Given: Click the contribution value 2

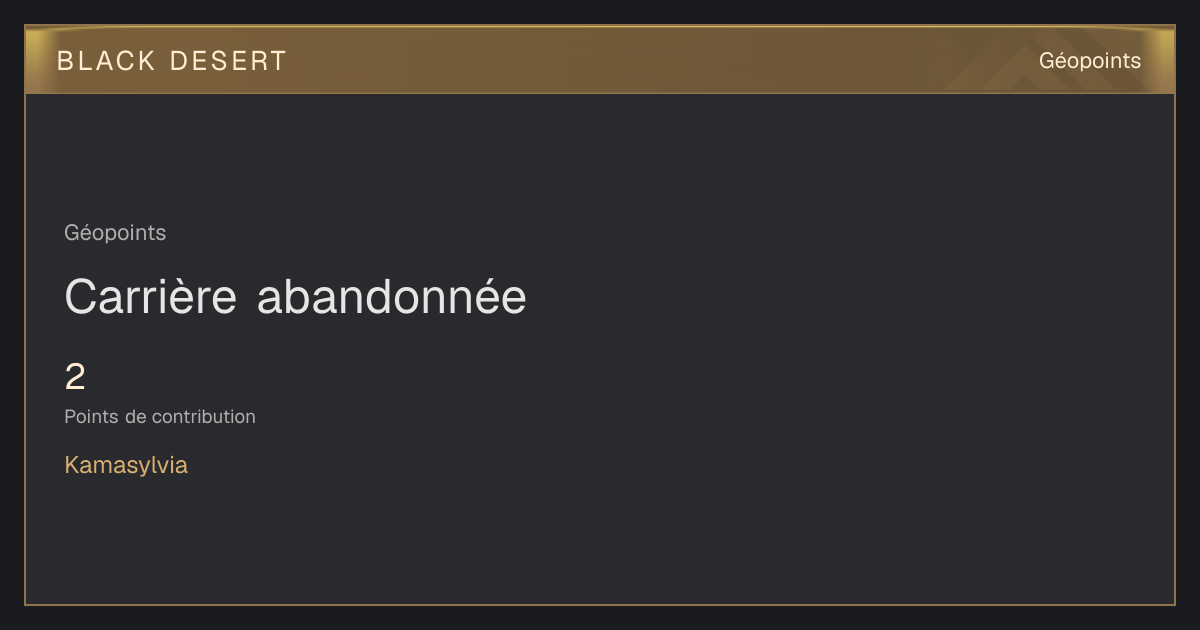Looking at the screenshot, I should pyautogui.click(x=75, y=377).
